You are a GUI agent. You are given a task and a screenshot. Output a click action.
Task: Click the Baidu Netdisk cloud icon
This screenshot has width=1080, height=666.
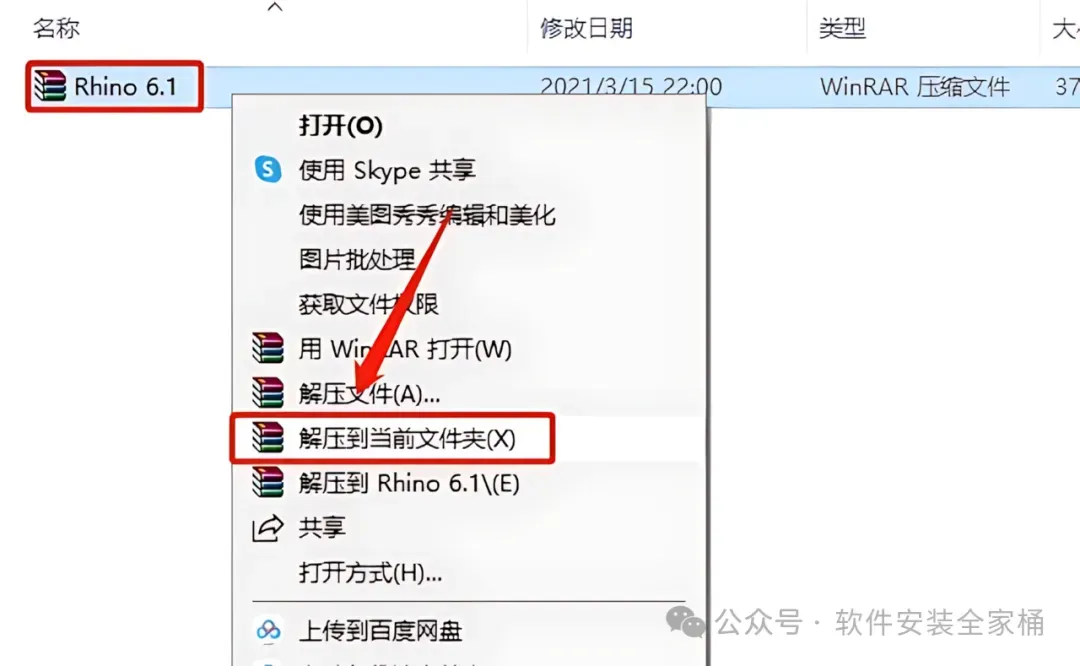[268, 629]
